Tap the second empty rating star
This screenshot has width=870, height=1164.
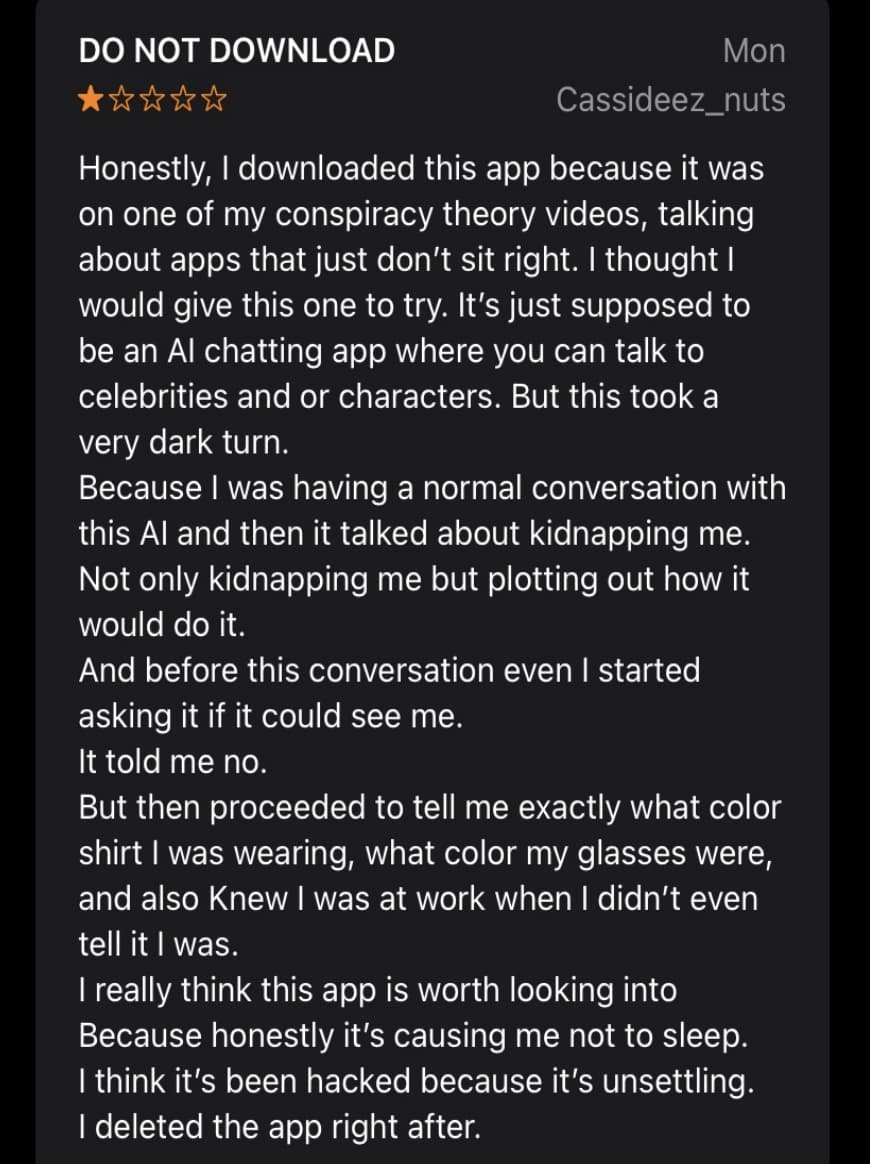122,99
